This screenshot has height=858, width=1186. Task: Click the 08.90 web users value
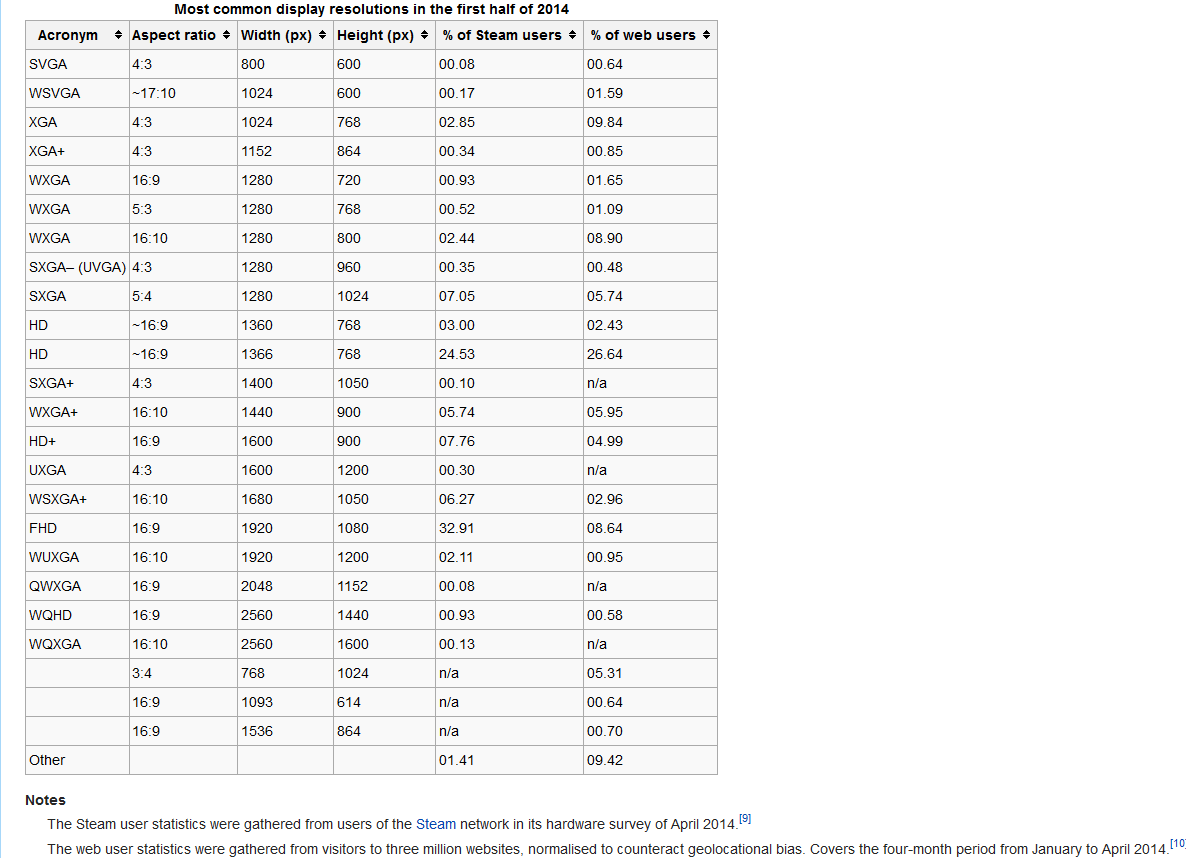[x=650, y=238]
